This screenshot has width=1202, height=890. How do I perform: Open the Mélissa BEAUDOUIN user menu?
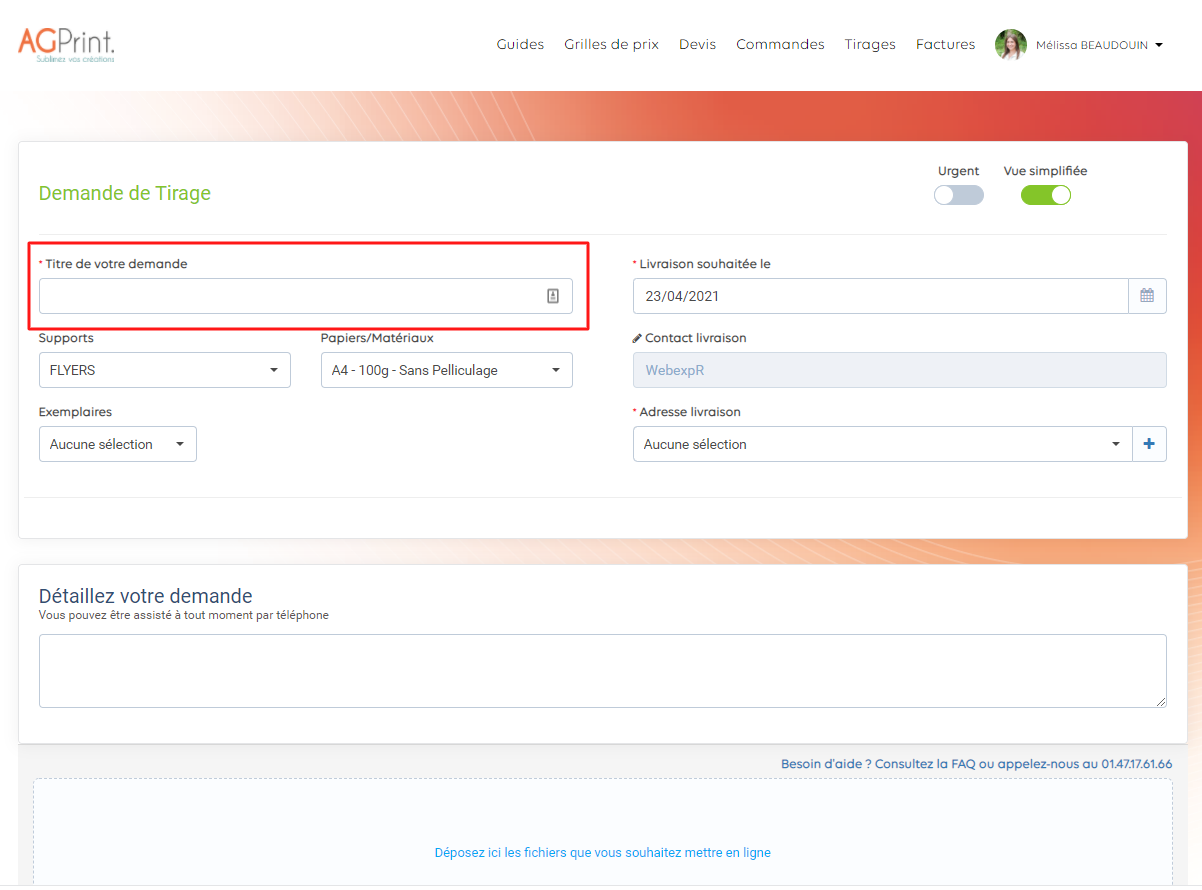coord(1099,45)
